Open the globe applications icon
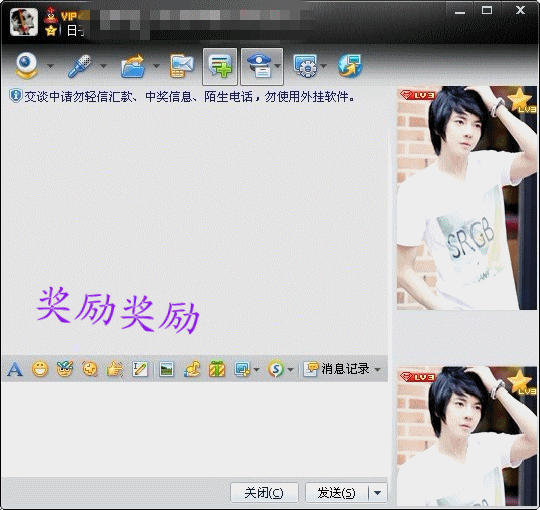Screen dimensions: 540x510 point(350,65)
